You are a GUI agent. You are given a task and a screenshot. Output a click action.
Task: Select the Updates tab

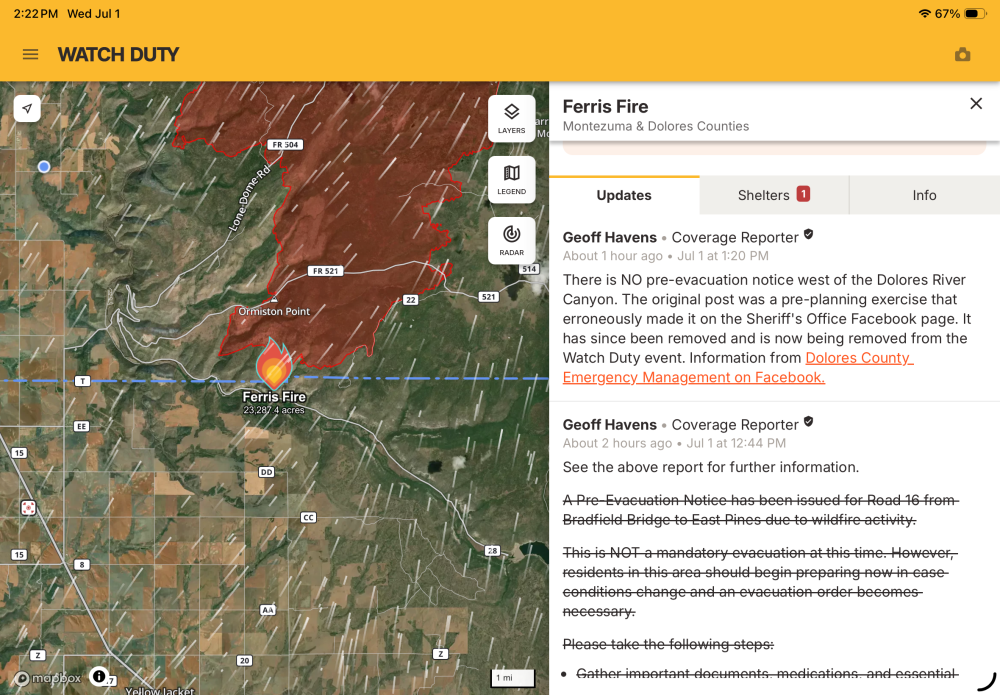[x=624, y=195]
